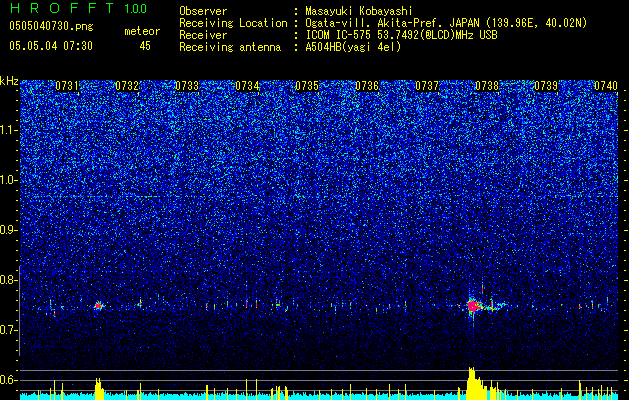Click the 0.7 kHz axis label
This screenshot has height=400, width=629.
(9, 330)
